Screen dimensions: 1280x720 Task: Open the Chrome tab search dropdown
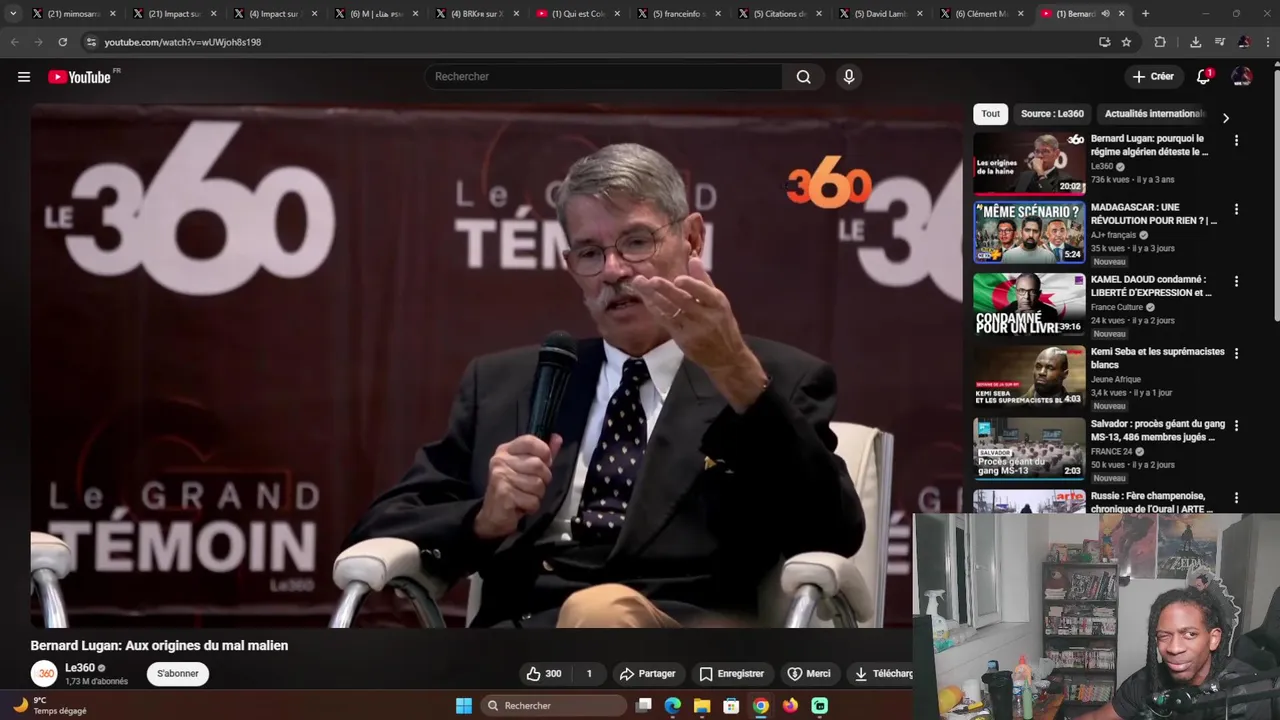pyautogui.click(x=13, y=14)
